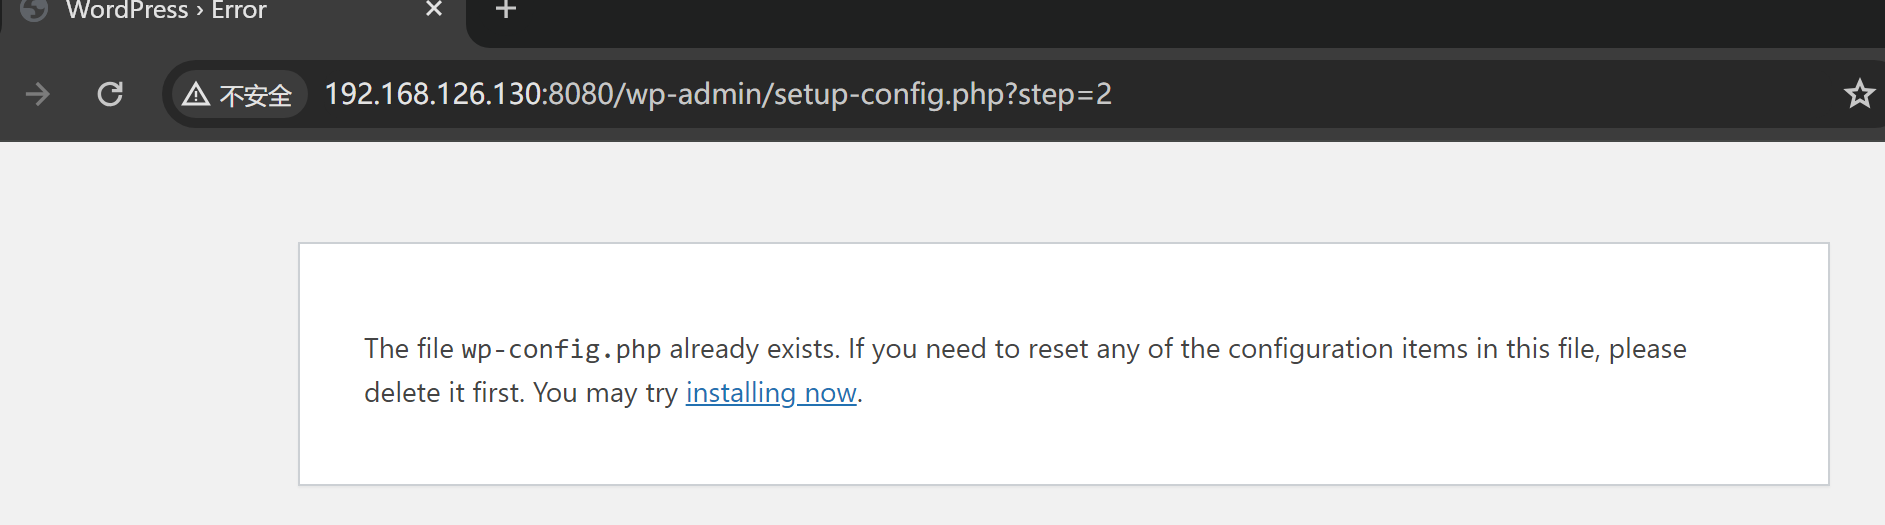
Task: Click the globe favicon on the tab
Action: pos(34,9)
